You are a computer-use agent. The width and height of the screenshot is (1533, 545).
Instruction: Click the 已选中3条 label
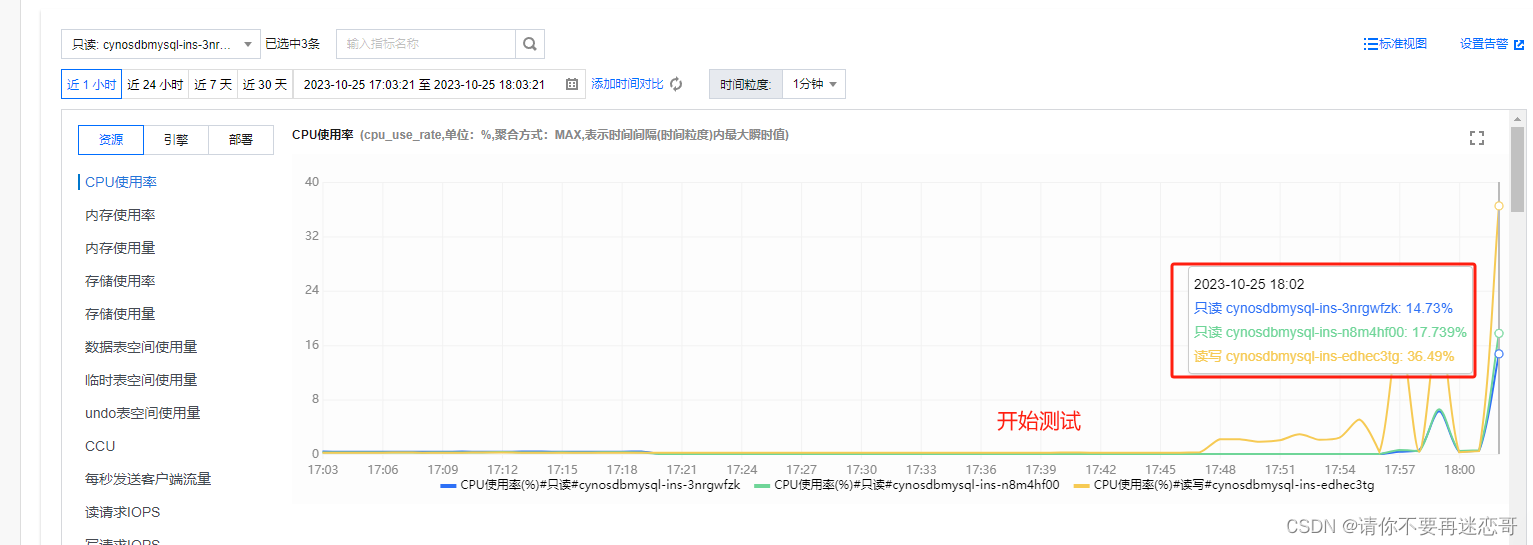pos(292,44)
